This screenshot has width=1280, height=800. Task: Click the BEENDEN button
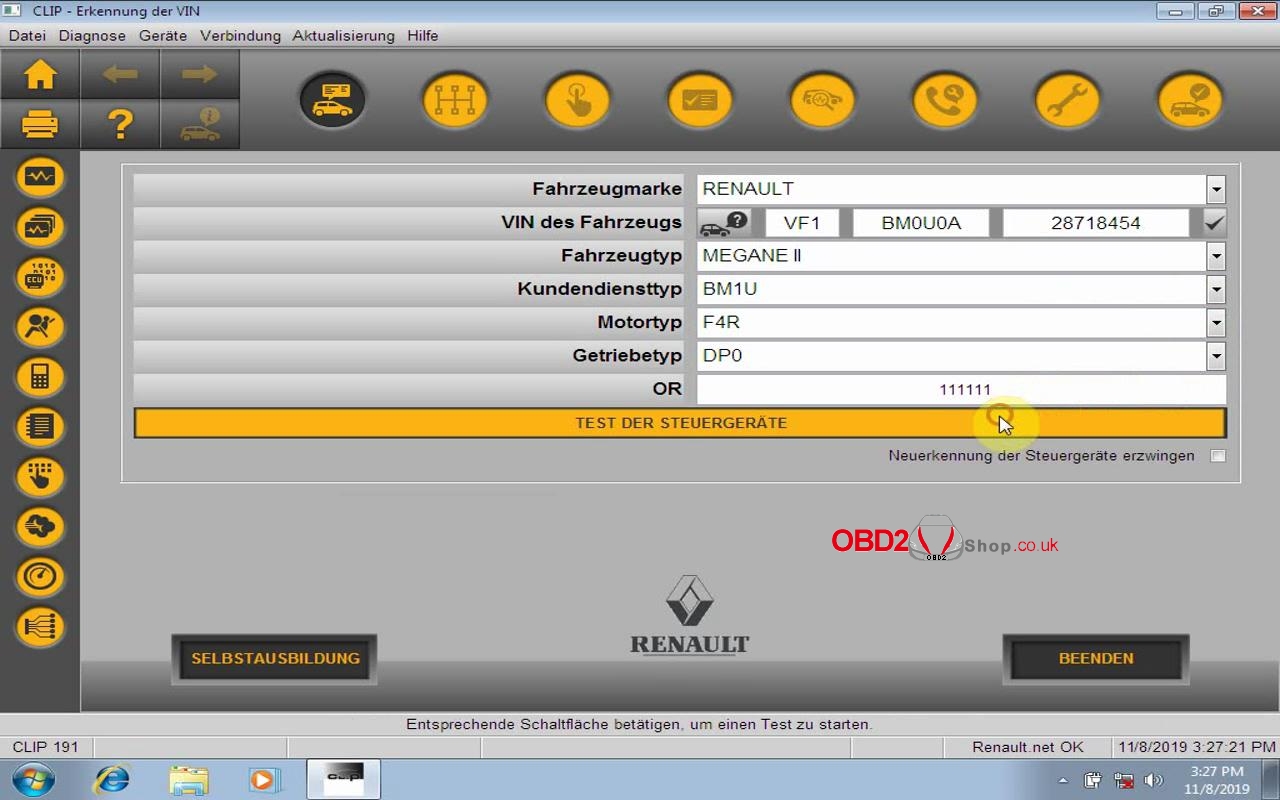click(1096, 659)
